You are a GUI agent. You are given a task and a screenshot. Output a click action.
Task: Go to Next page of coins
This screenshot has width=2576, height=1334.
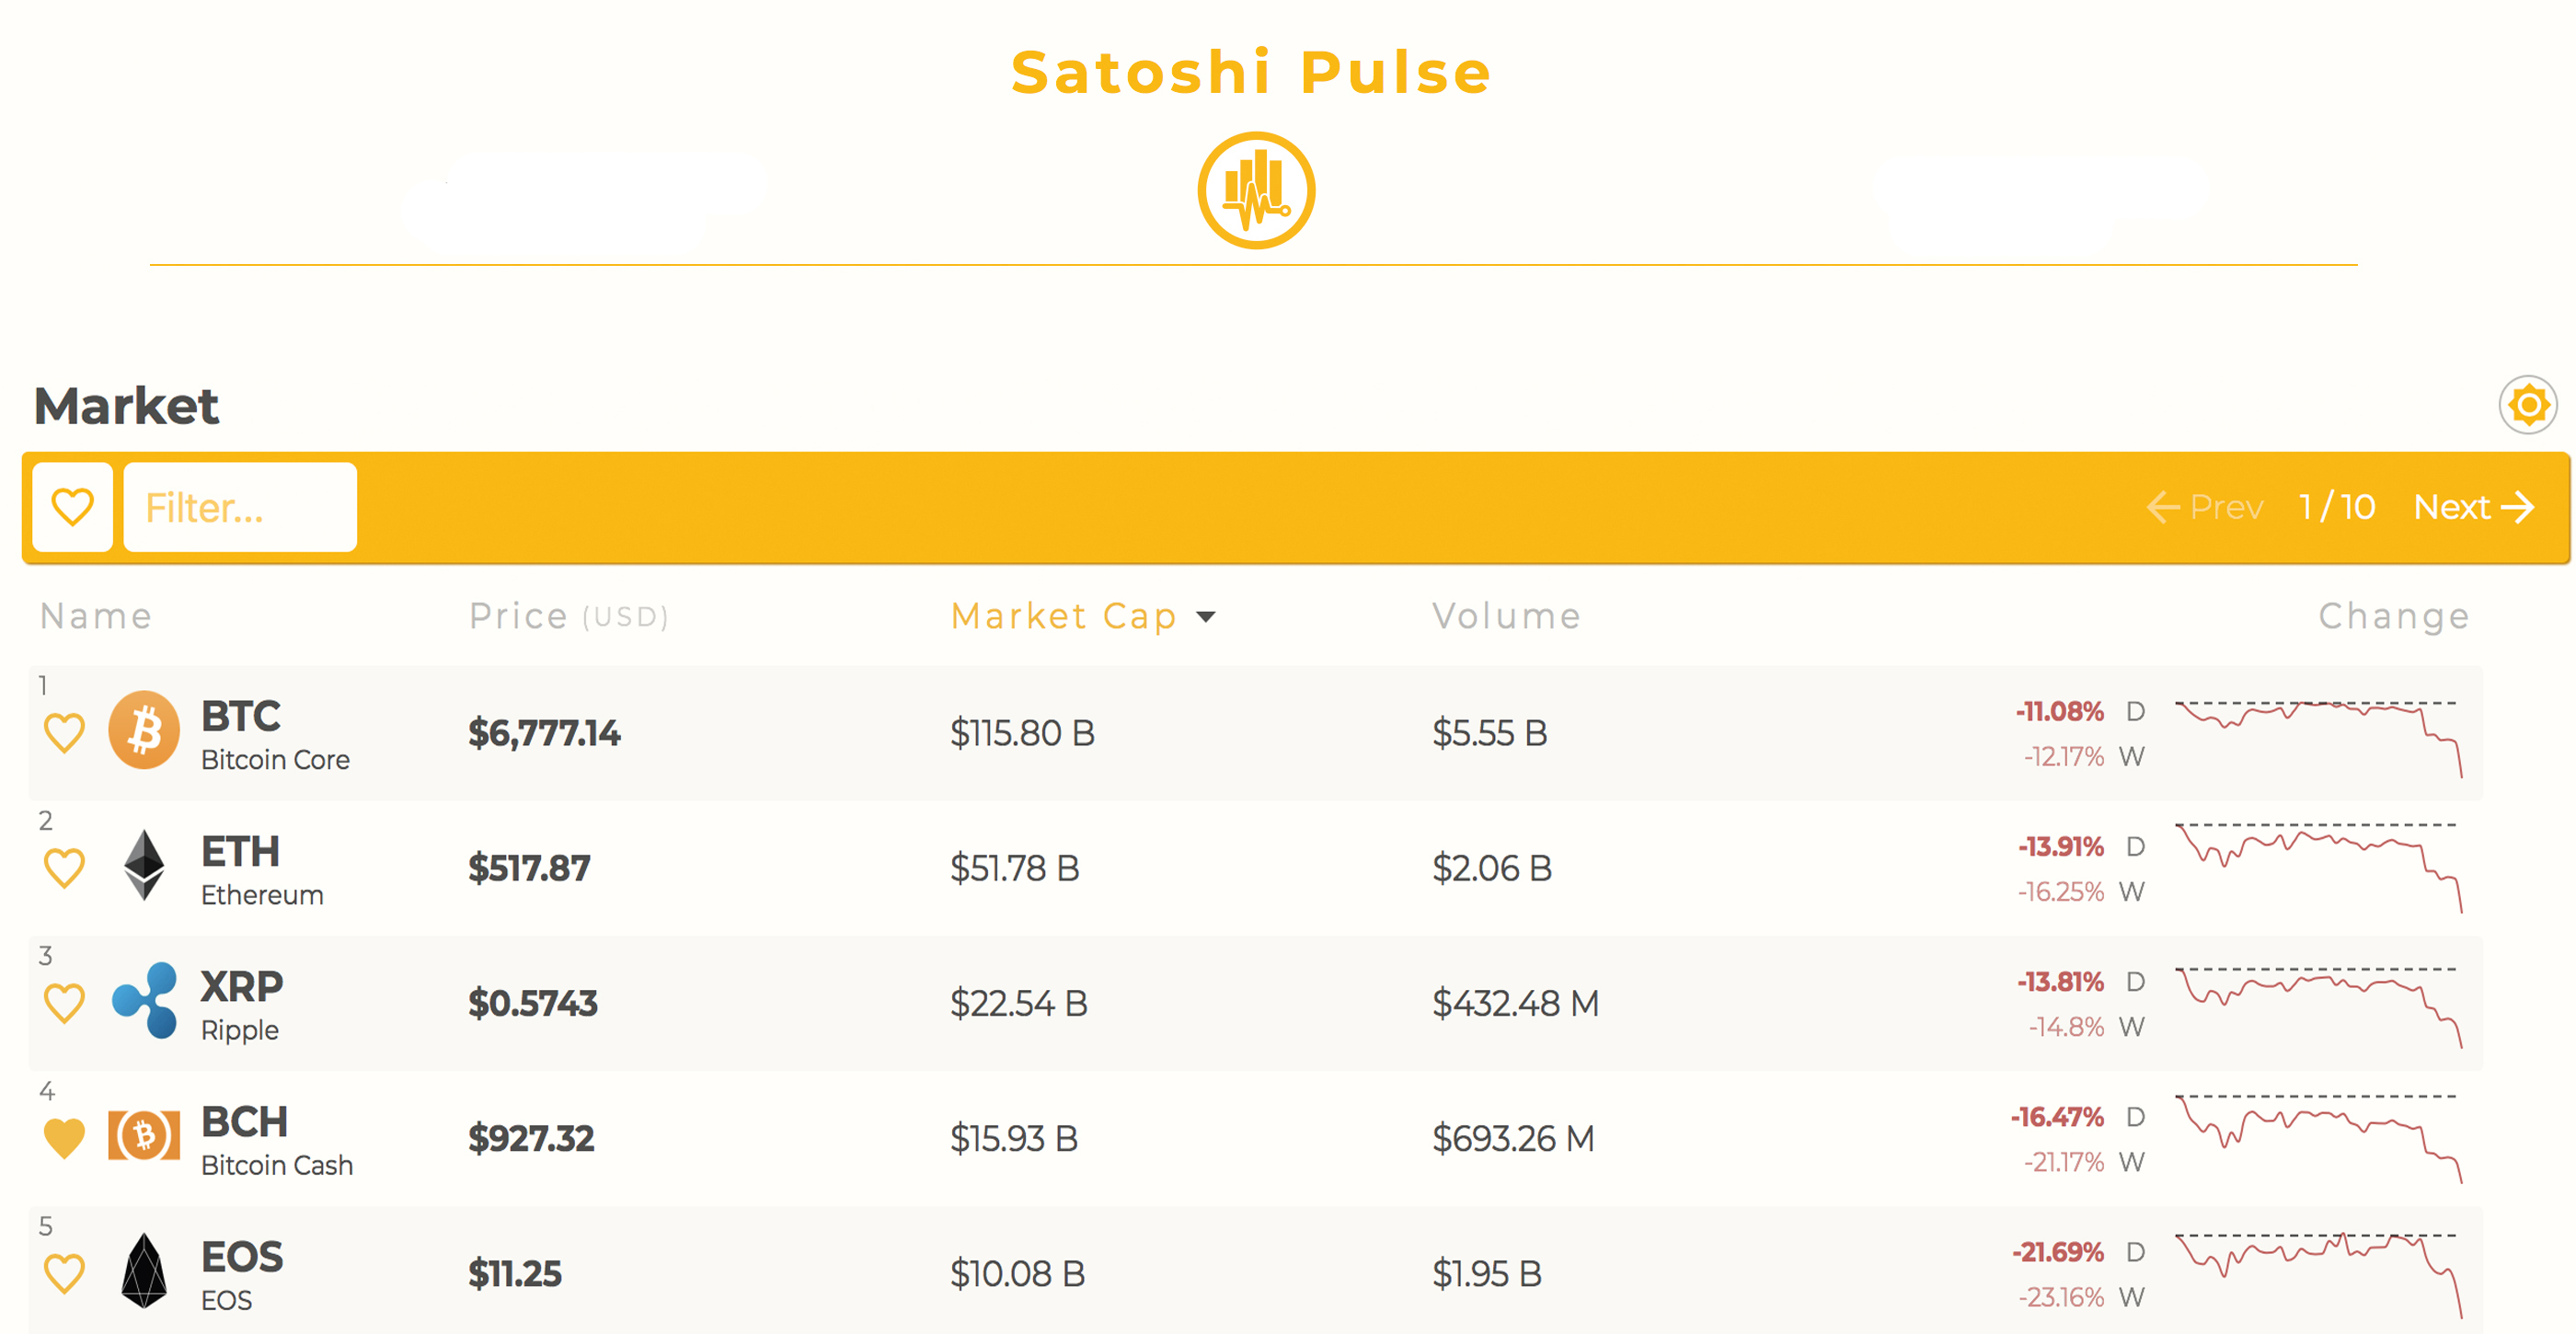click(x=2474, y=507)
